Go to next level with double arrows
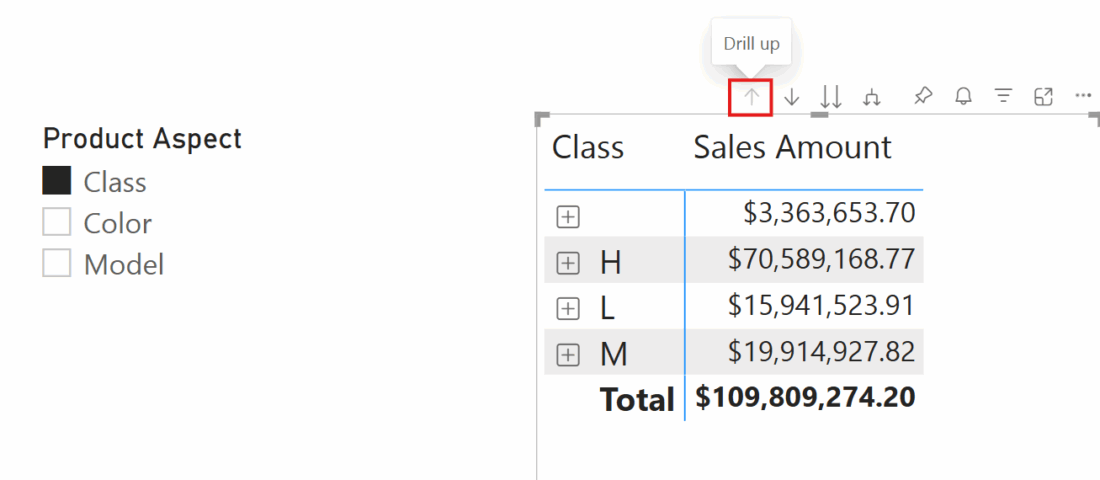Viewport: 1100px width, 480px height. point(831,97)
